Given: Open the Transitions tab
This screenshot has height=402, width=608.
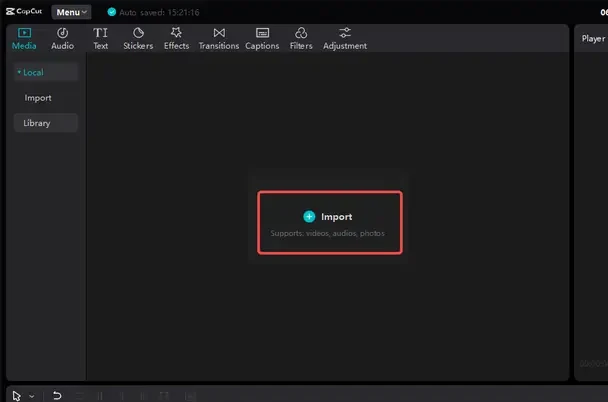Looking at the screenshot, I should coord(219,38).
